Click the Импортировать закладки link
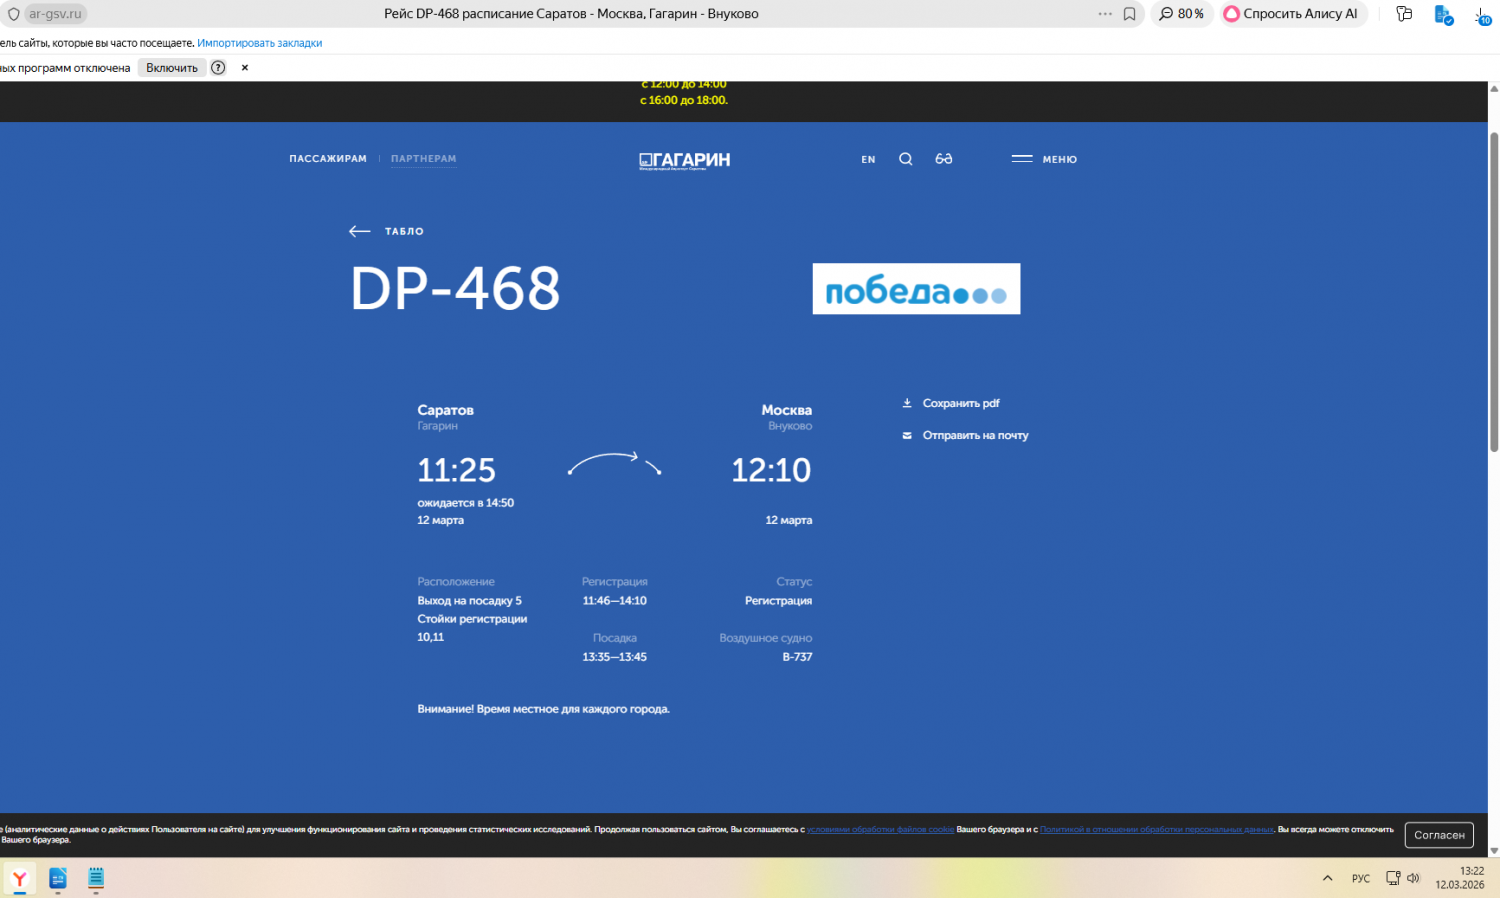 259,43
